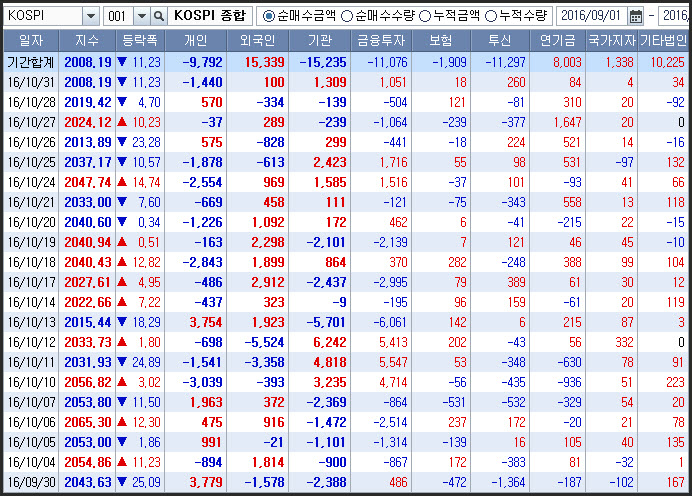The height and width of the screenshot is (496, 692).
Task: Select the 순매수수량 radio button
Action: coord(347,16)
